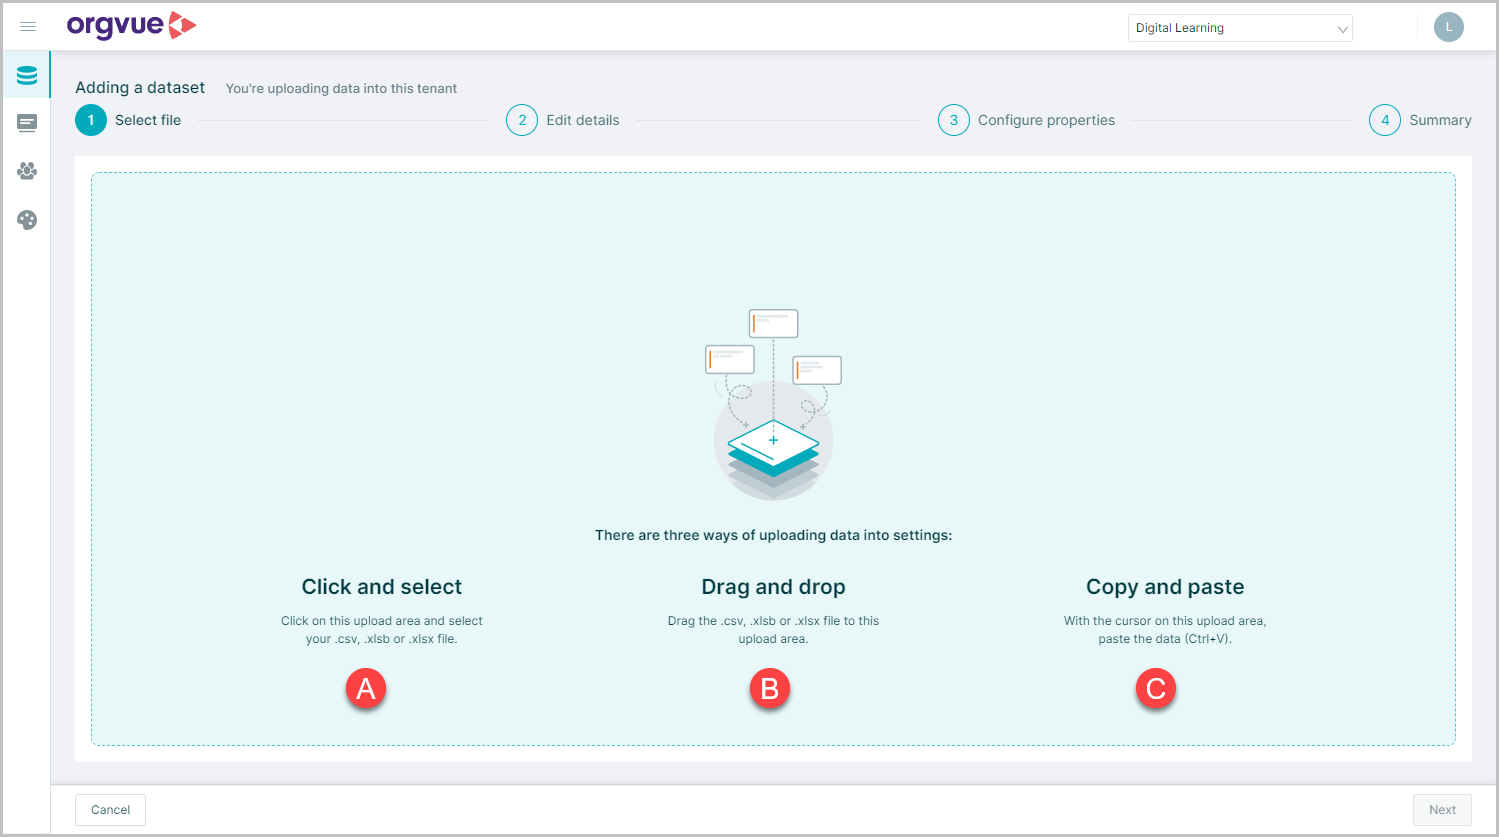Click the 'Drag and drop' heading
This screenshot has height=837, width=1499.
[773, 587]
